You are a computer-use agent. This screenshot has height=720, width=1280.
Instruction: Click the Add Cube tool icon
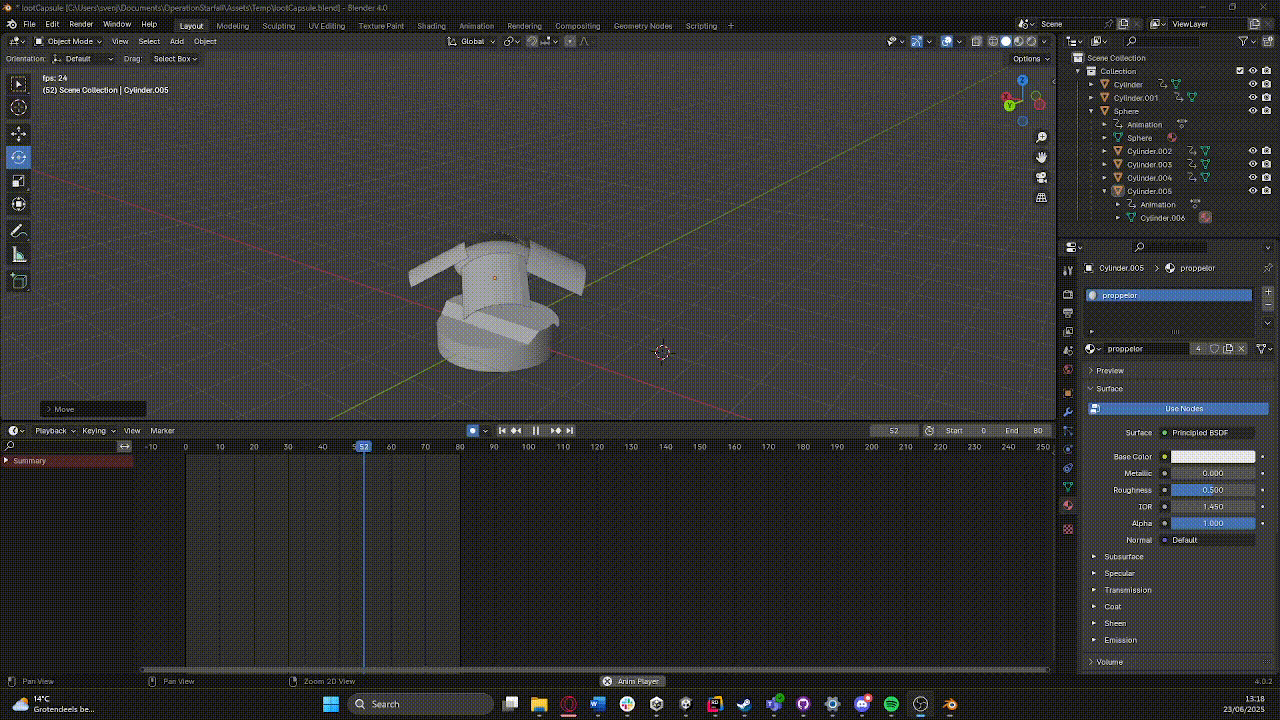[x=18, y=282]
